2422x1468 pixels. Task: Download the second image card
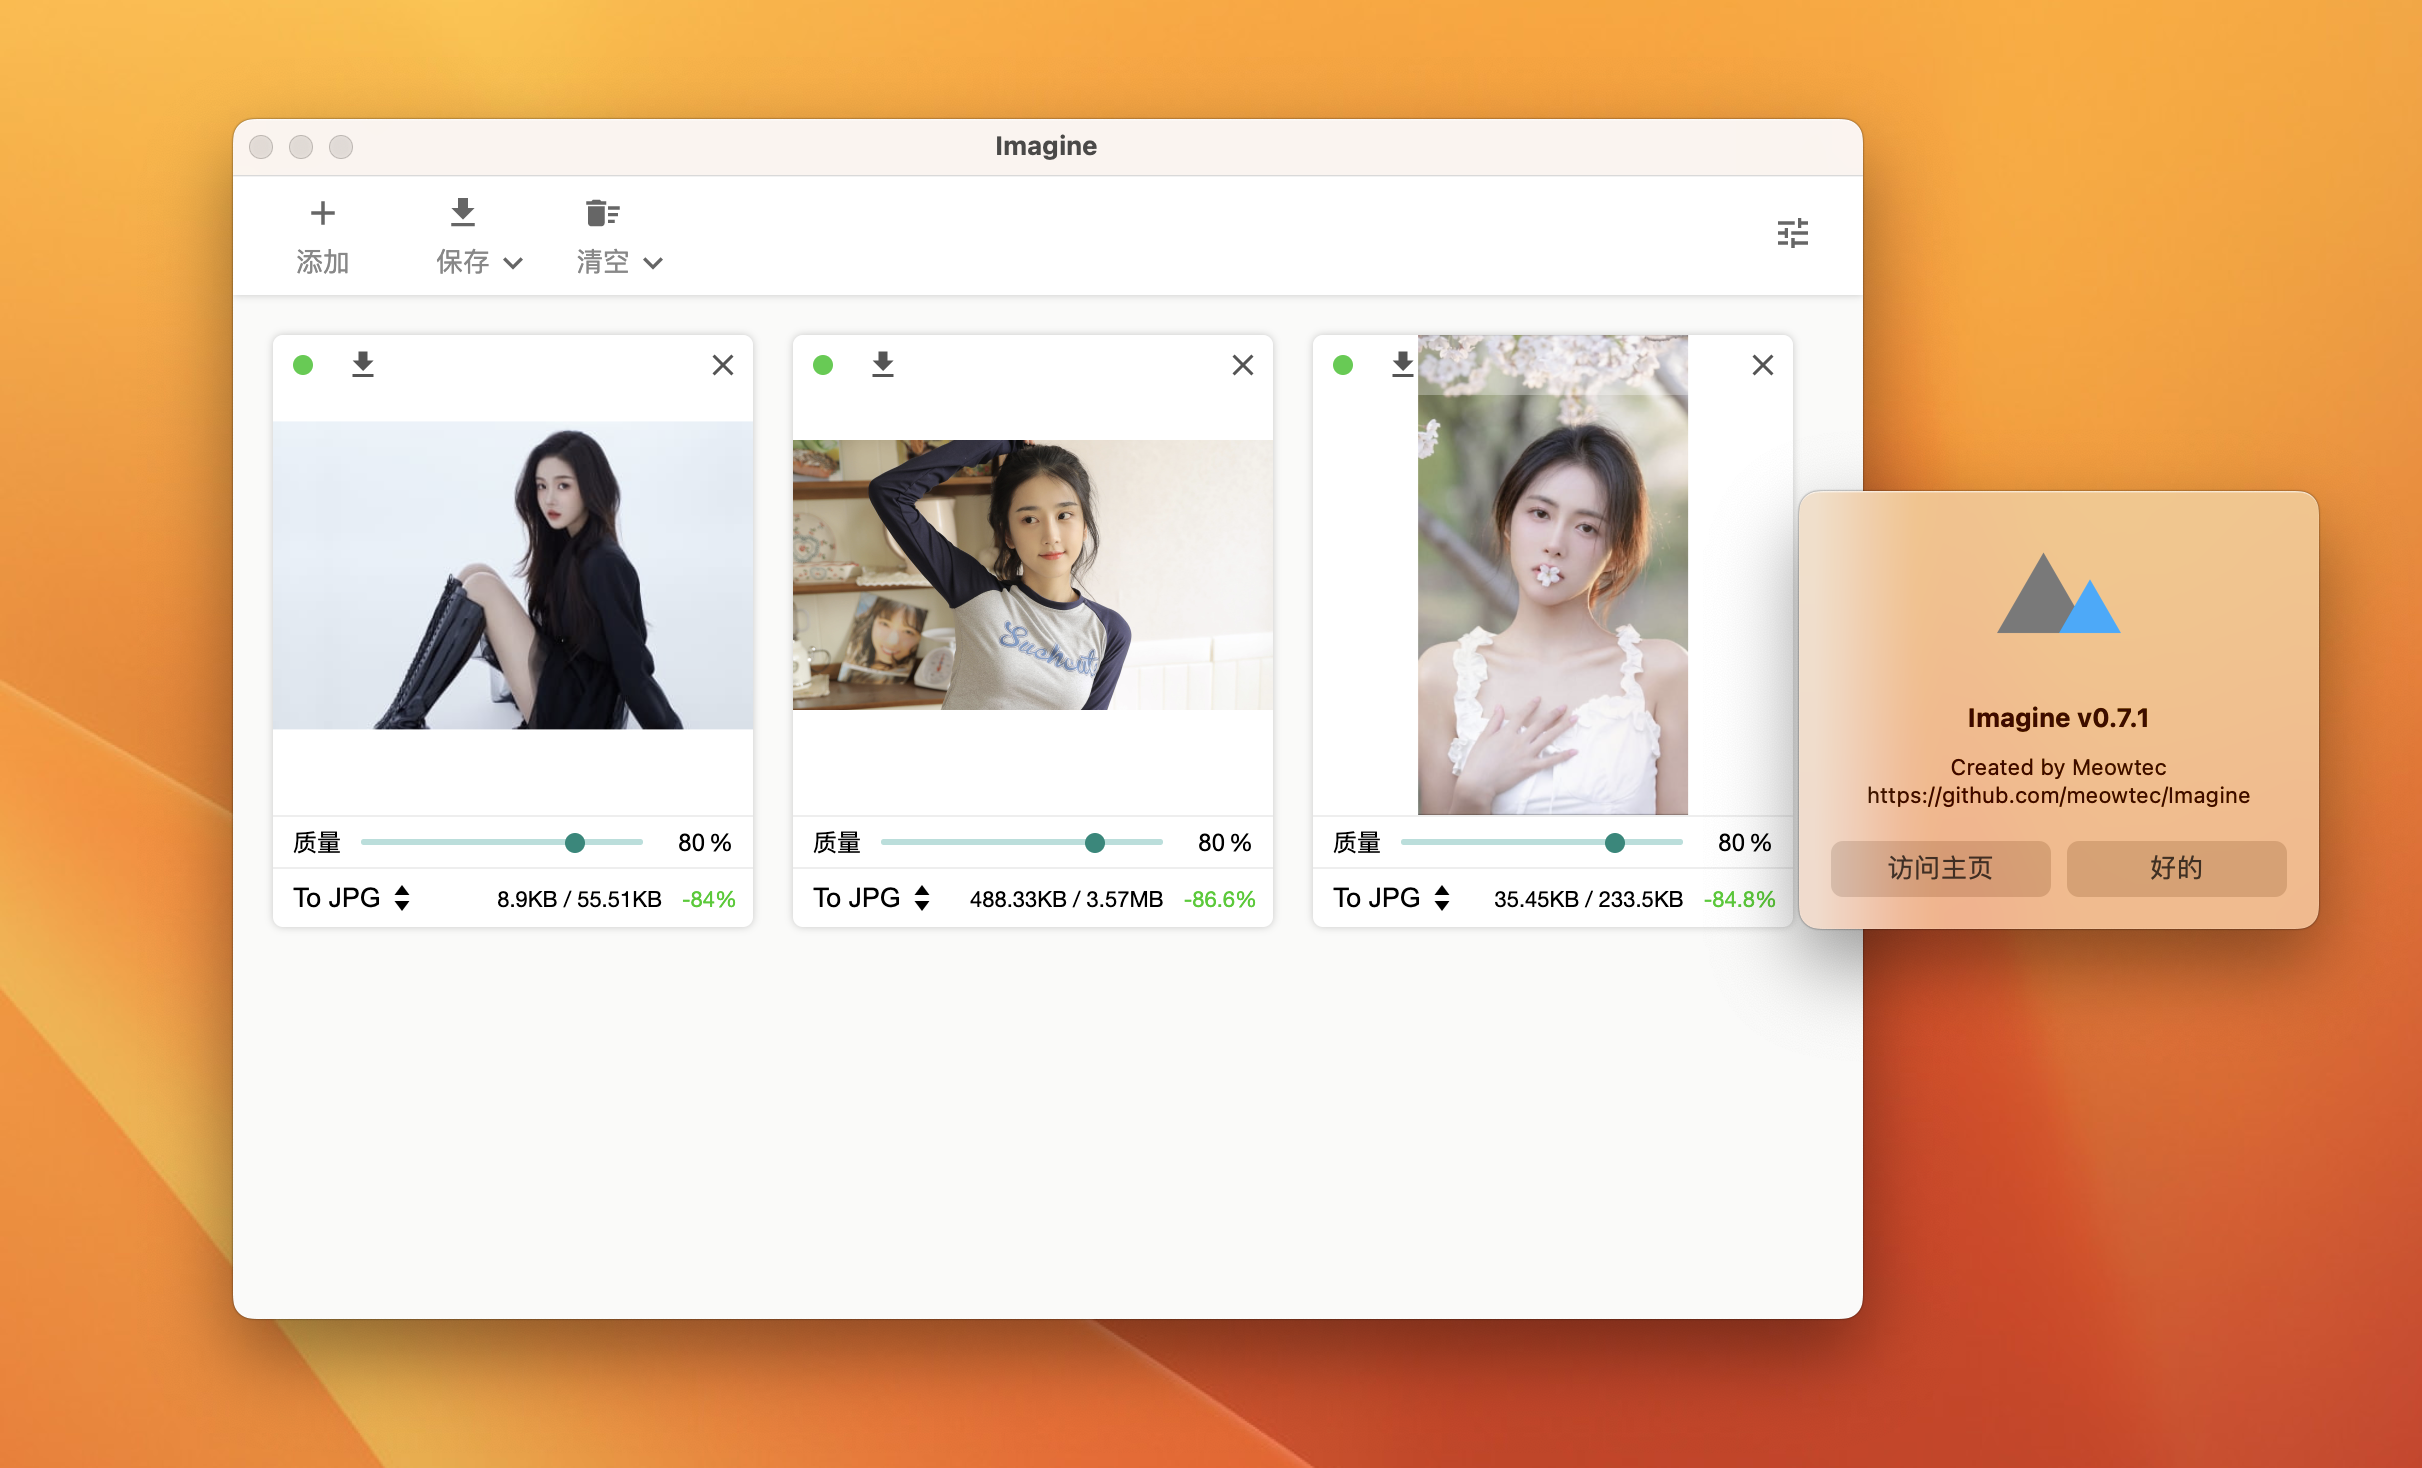tap(883, 365)
